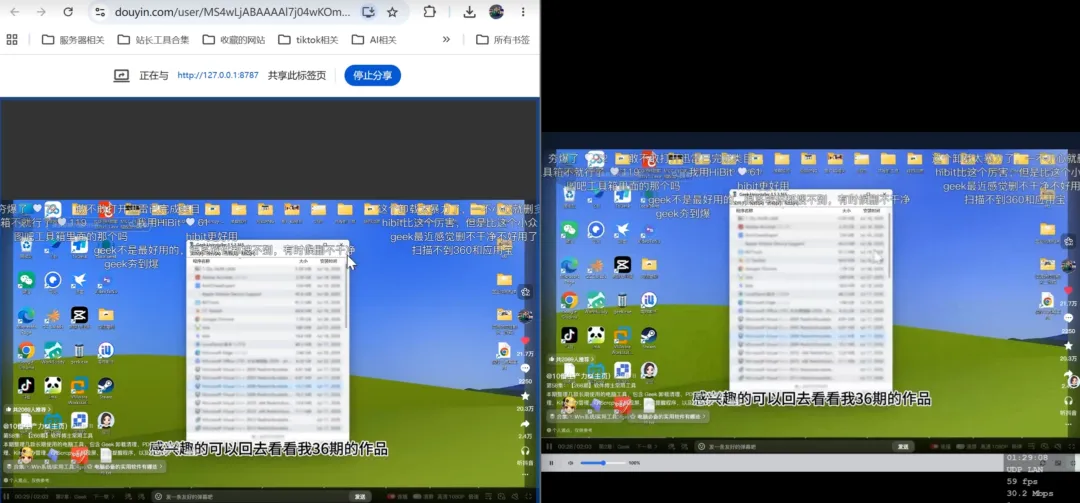Click the install/cast icon in the address bar
Screen dimensions: 1080x503
(x=368, y=12)
